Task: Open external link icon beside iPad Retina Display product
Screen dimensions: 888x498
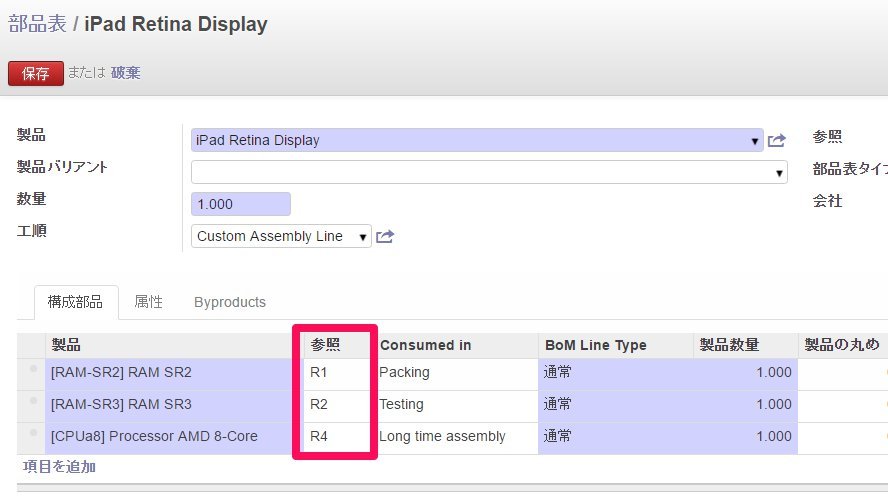Action: click(776, 140)
